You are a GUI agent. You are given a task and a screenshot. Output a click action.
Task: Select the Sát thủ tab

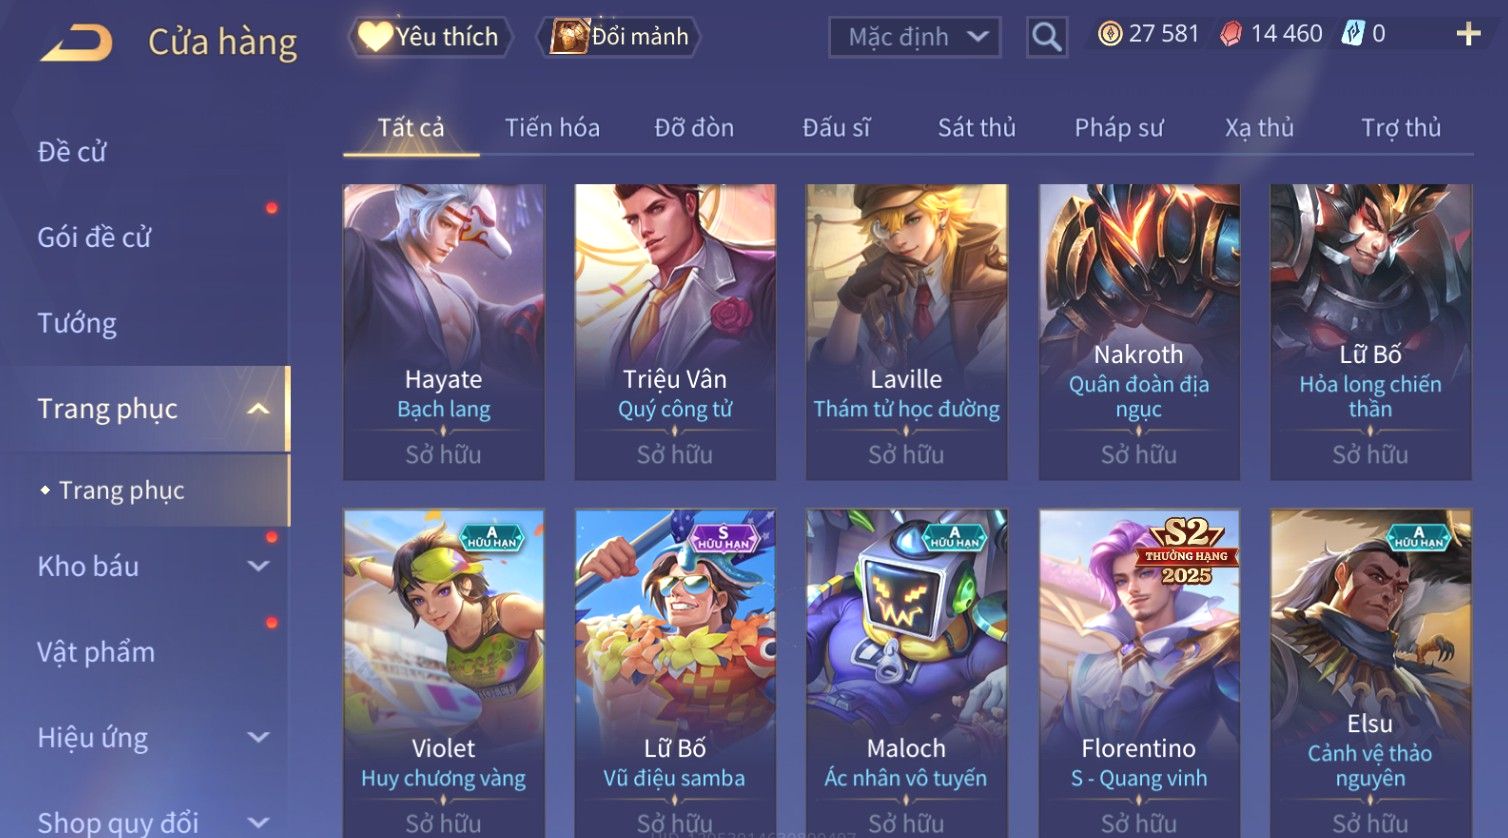click(976, 128)
